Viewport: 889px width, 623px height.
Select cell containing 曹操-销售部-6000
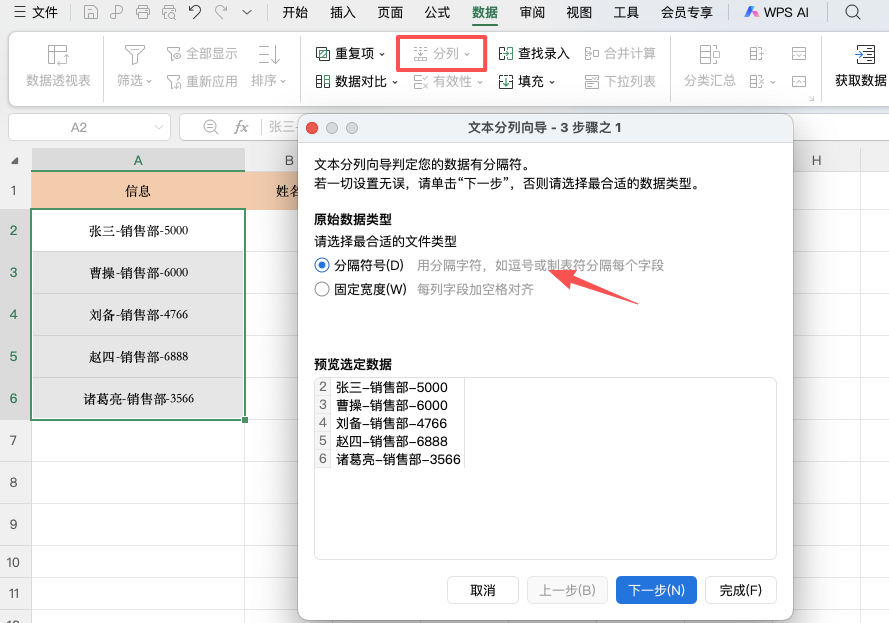coord(138,273)
